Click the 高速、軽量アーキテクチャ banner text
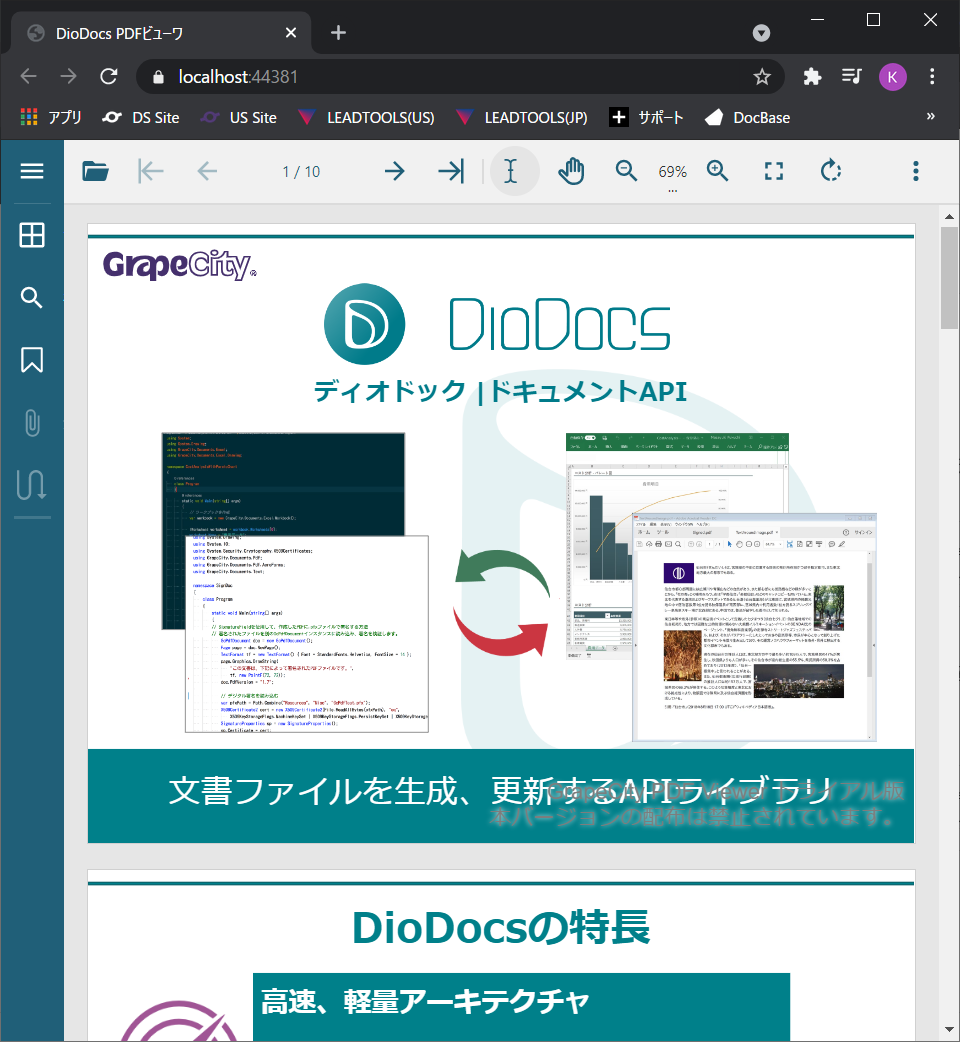 [x=425, y=1001]
